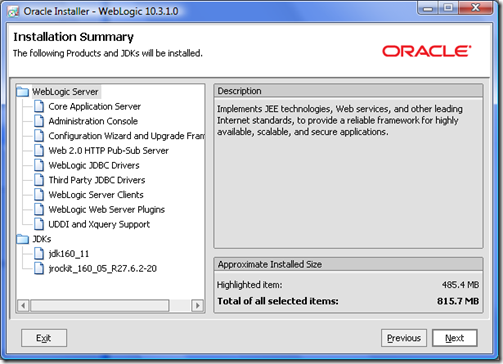503x364 pixels.
Task: Click the Third Party JDBC Drivers icon
Action: pyautogui.click(x=39, y=180)
